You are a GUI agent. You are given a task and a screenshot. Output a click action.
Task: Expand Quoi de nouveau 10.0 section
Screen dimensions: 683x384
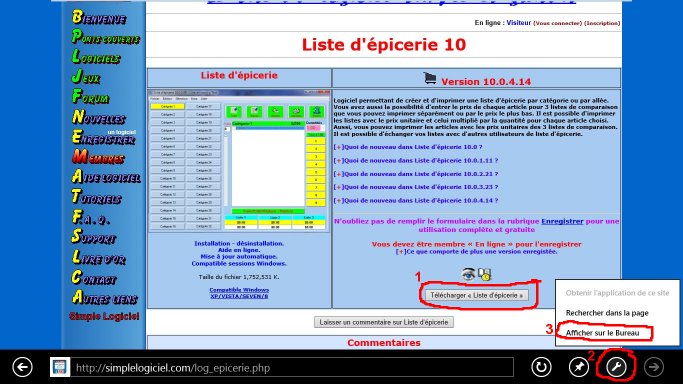tap(408, 147)
